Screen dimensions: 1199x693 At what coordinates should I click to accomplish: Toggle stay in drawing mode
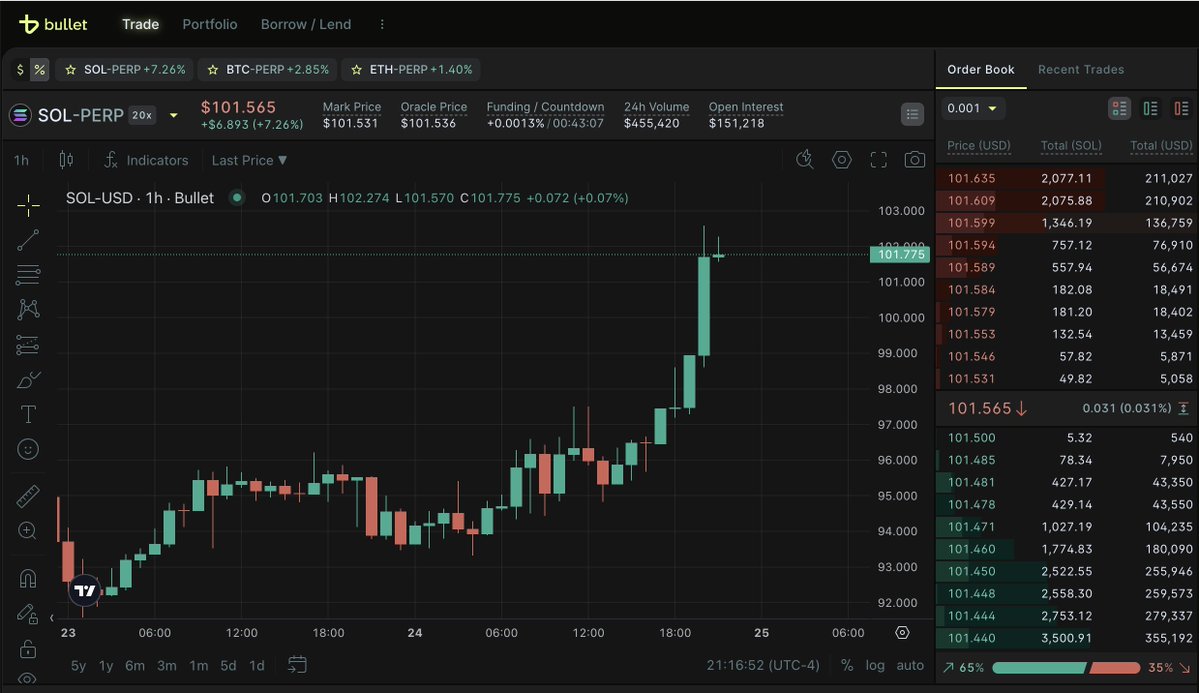click(x=28, y=614)
